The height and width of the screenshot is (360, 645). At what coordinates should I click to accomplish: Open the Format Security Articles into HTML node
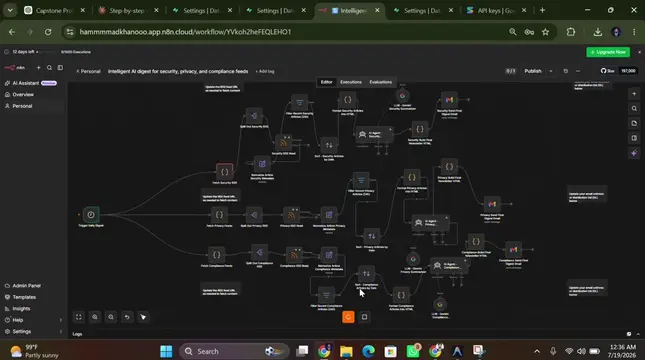coord(348,100)
